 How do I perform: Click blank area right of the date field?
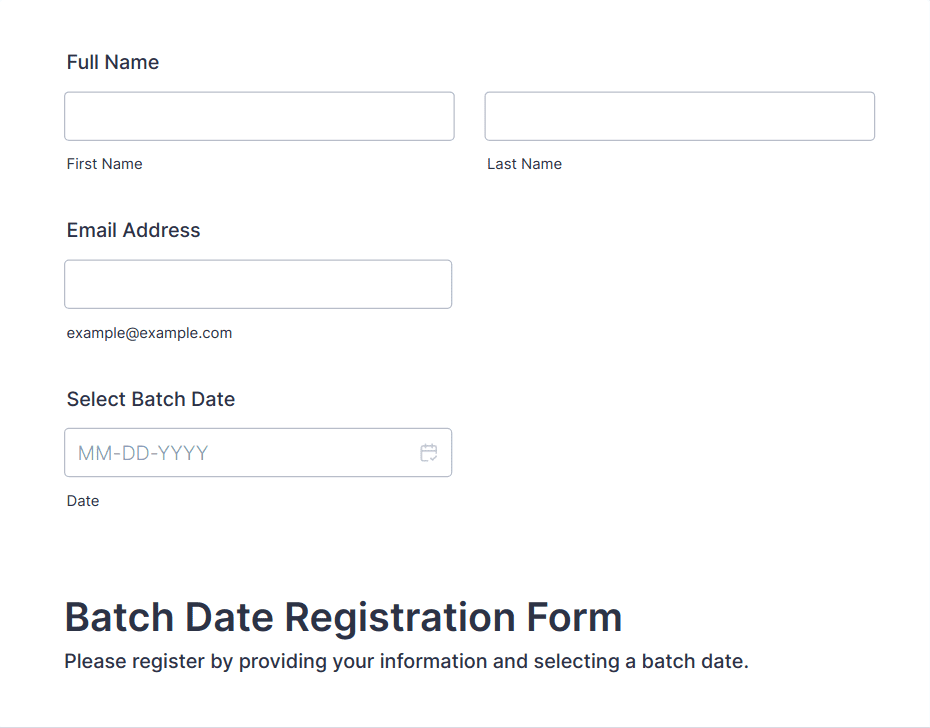pos(680,453)
